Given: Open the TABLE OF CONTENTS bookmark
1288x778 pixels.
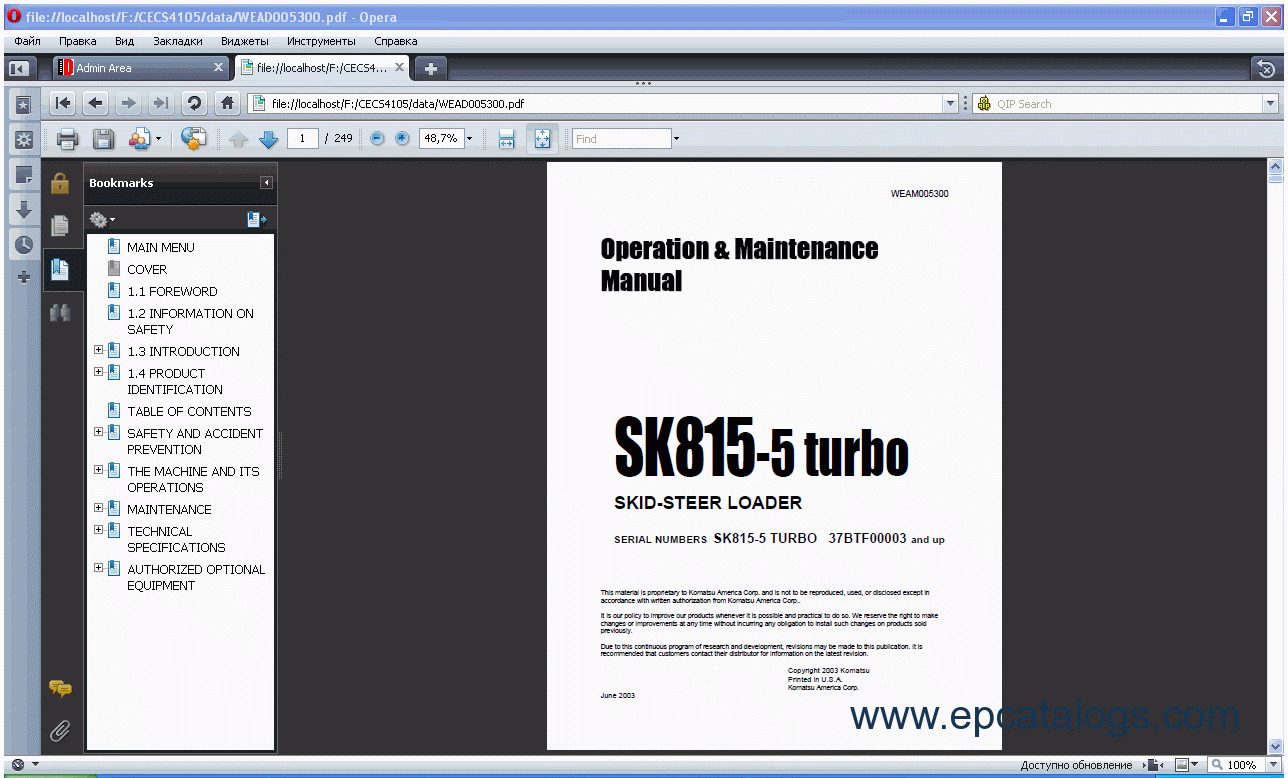Looking at the screenshot, I should [189, 411].
